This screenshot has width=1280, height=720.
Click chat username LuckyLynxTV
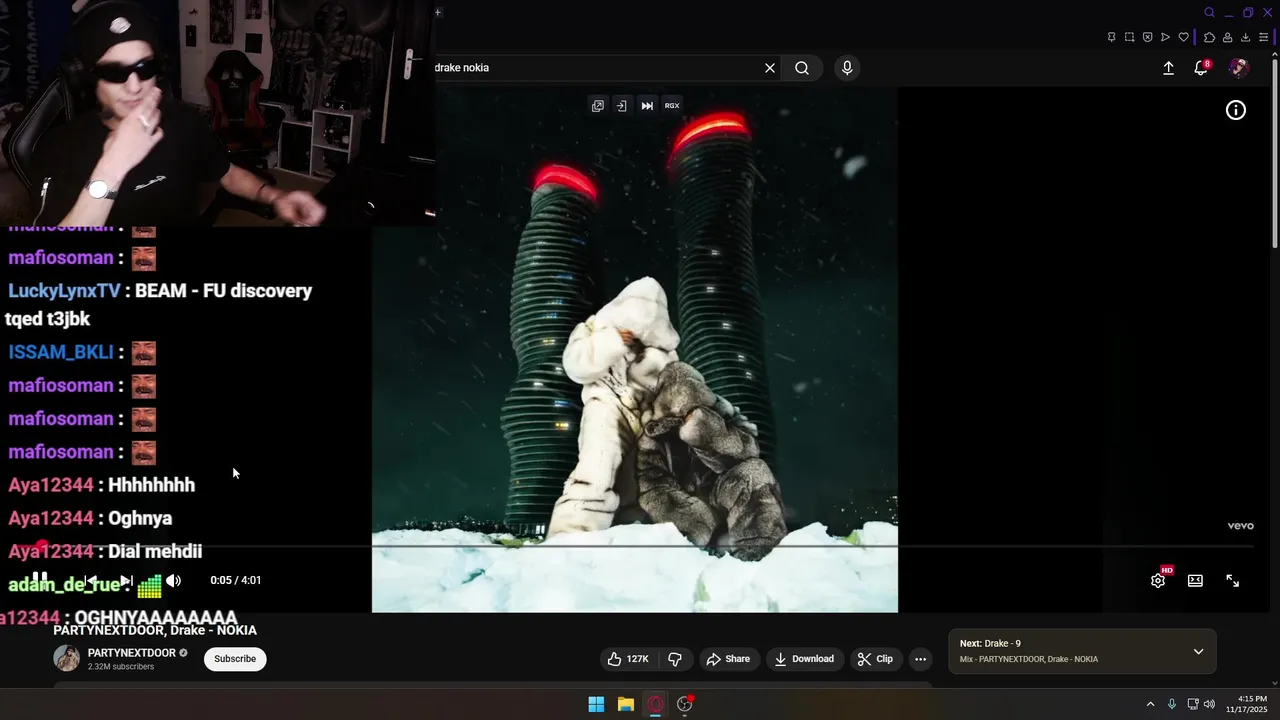pos(64,291)
